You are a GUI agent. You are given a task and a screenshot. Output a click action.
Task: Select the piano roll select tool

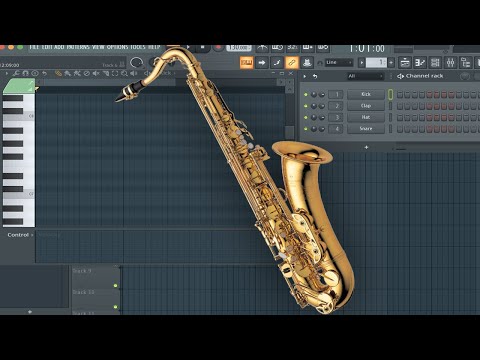click(x=115, y=73)
